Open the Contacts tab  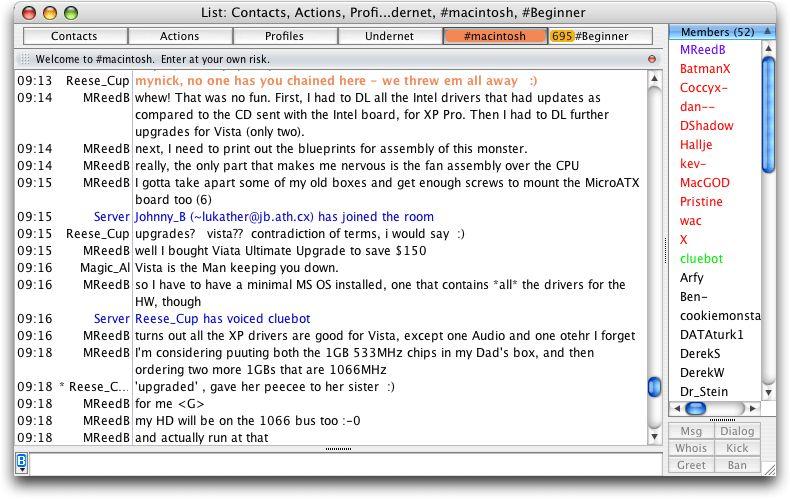pyautogui.click(x=74, y=37)
